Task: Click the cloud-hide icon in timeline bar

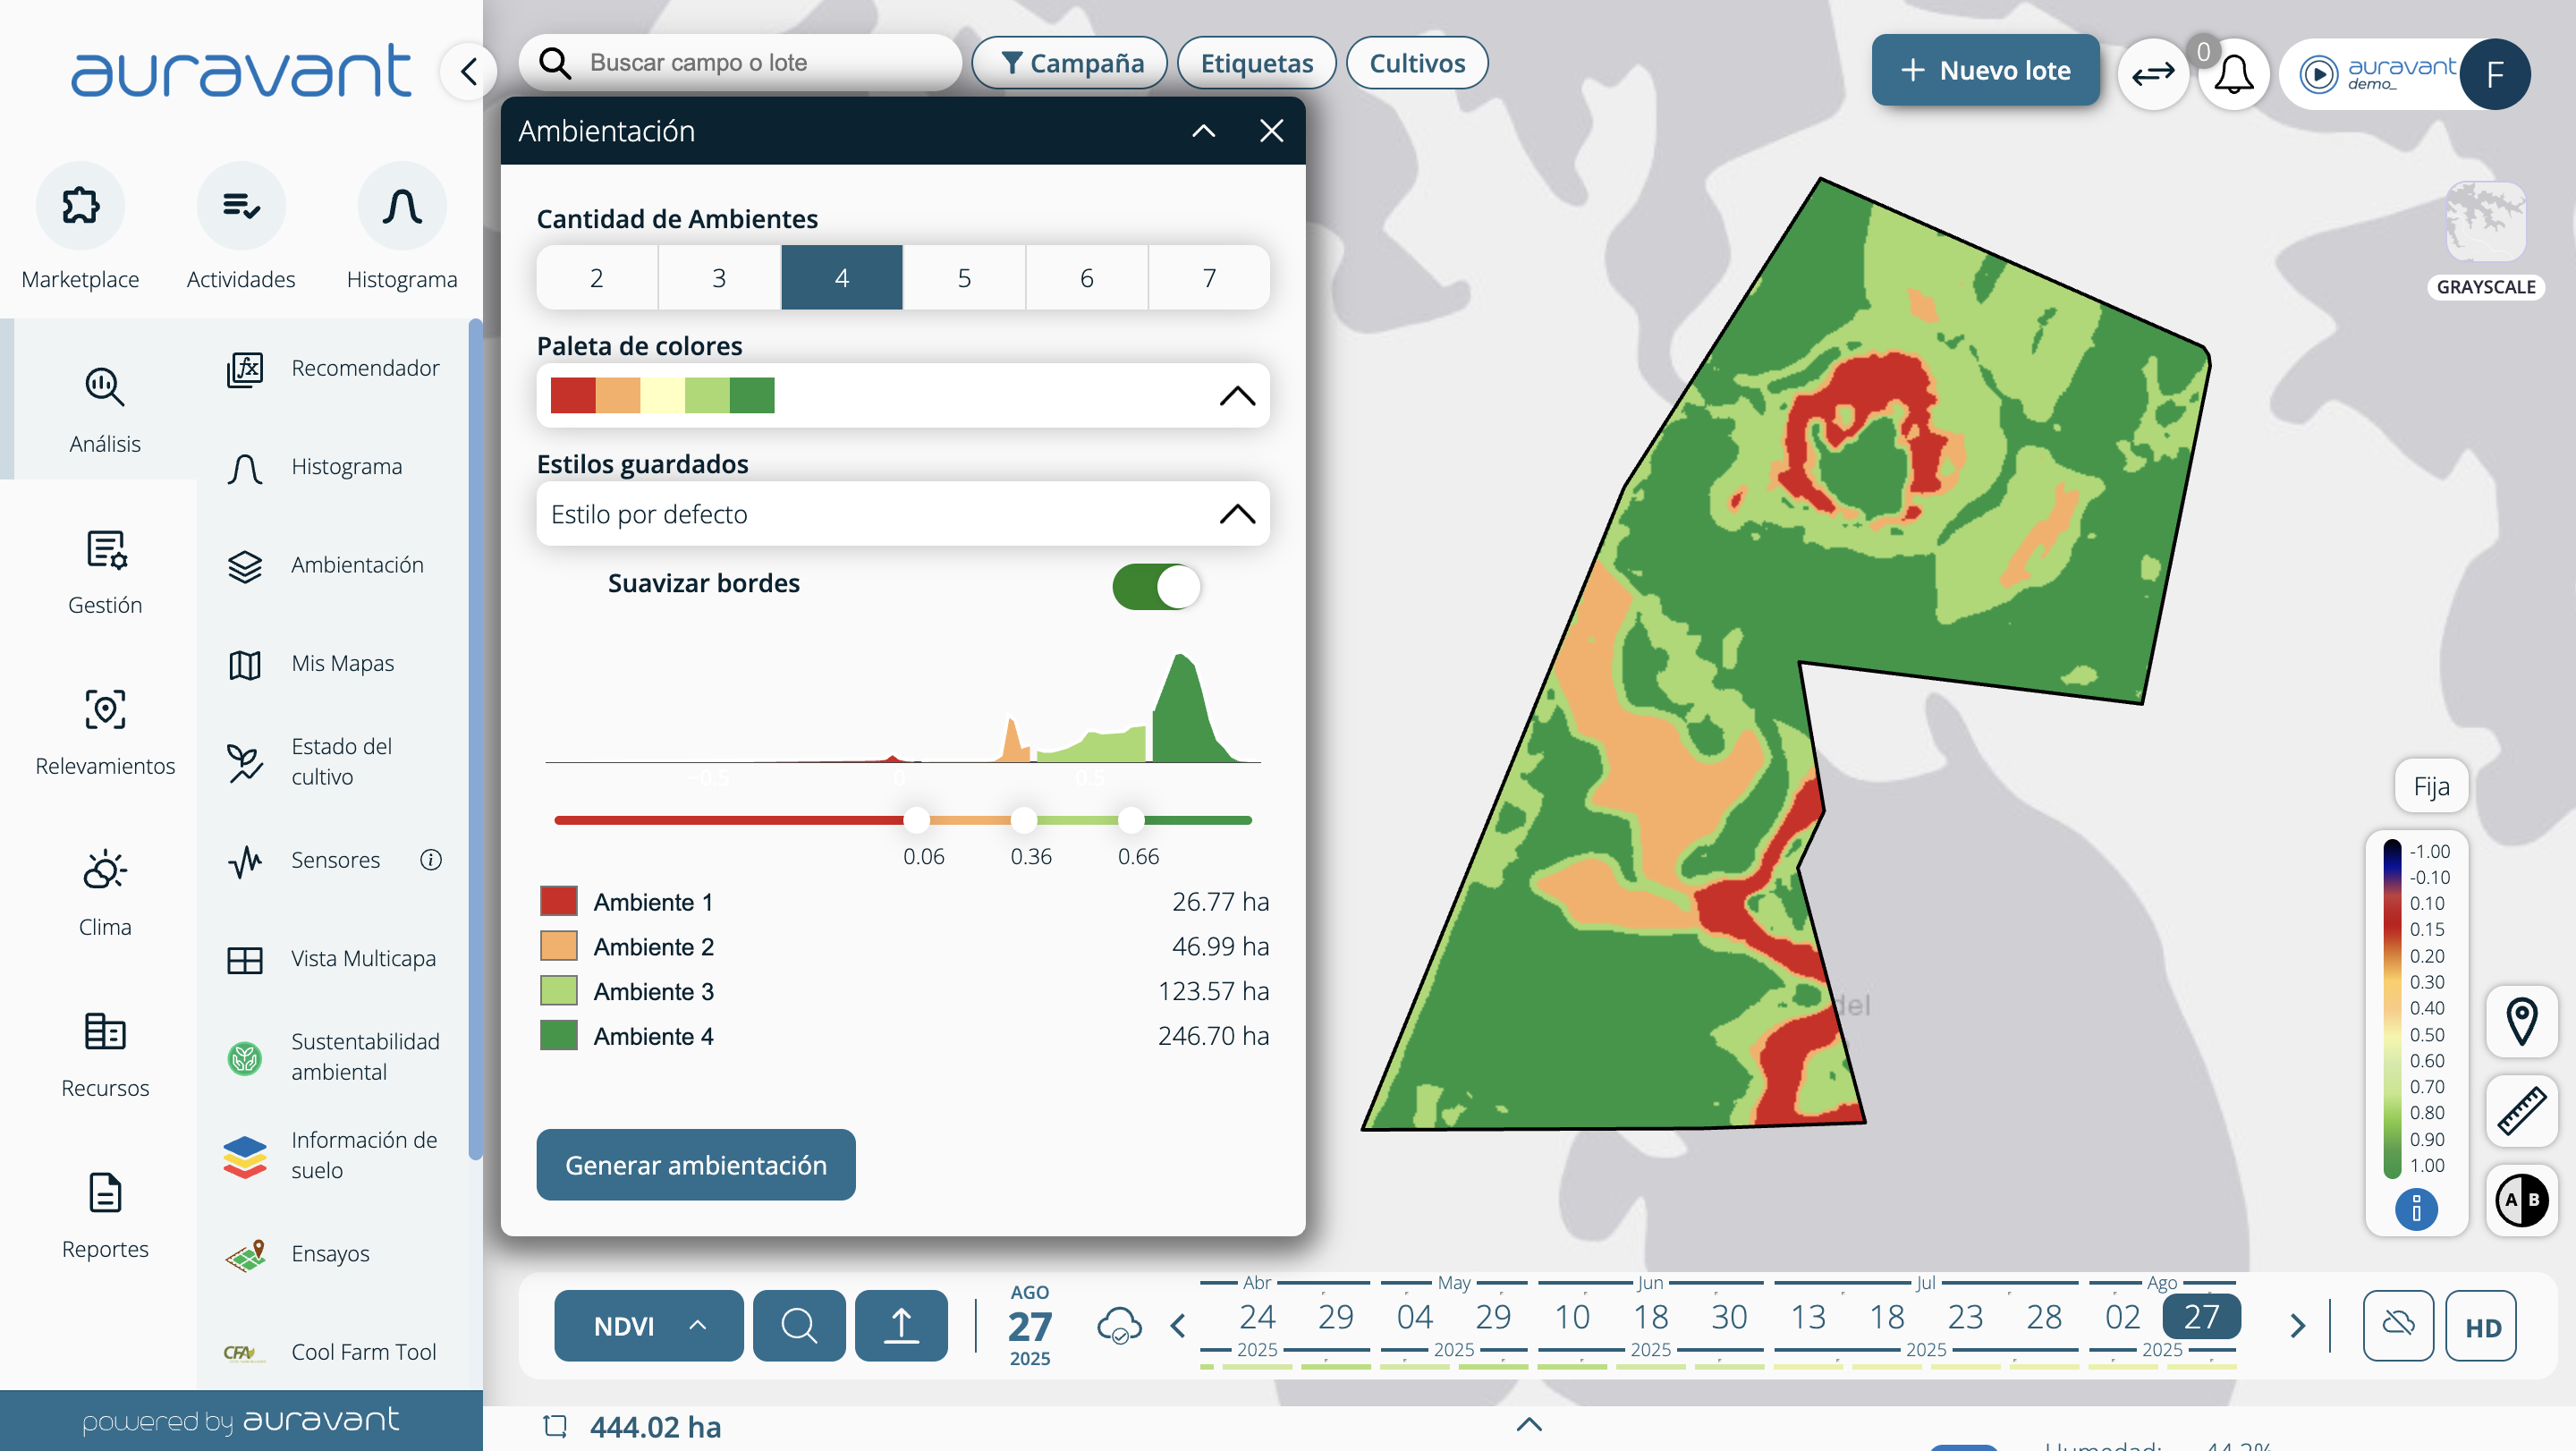Action: point(2397,1325)
